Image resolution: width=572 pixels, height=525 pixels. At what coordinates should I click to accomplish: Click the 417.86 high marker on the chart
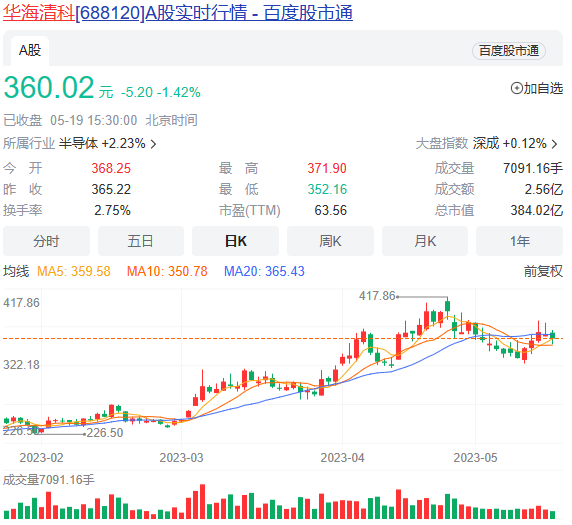click(x=377, y=296)
